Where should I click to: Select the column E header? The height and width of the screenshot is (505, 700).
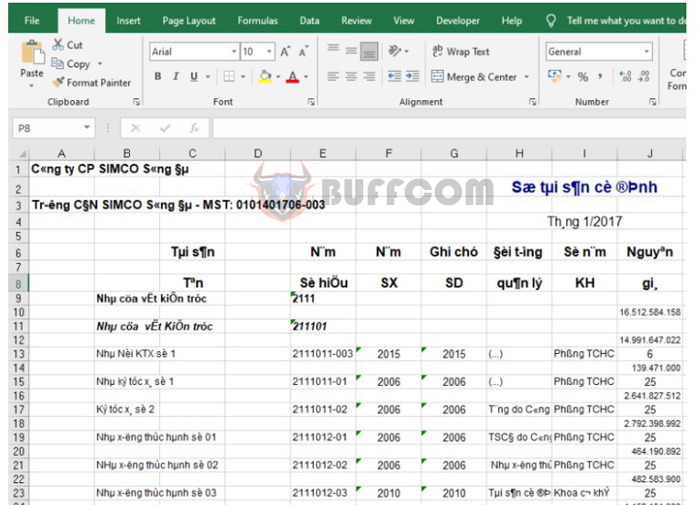point(323,154)
